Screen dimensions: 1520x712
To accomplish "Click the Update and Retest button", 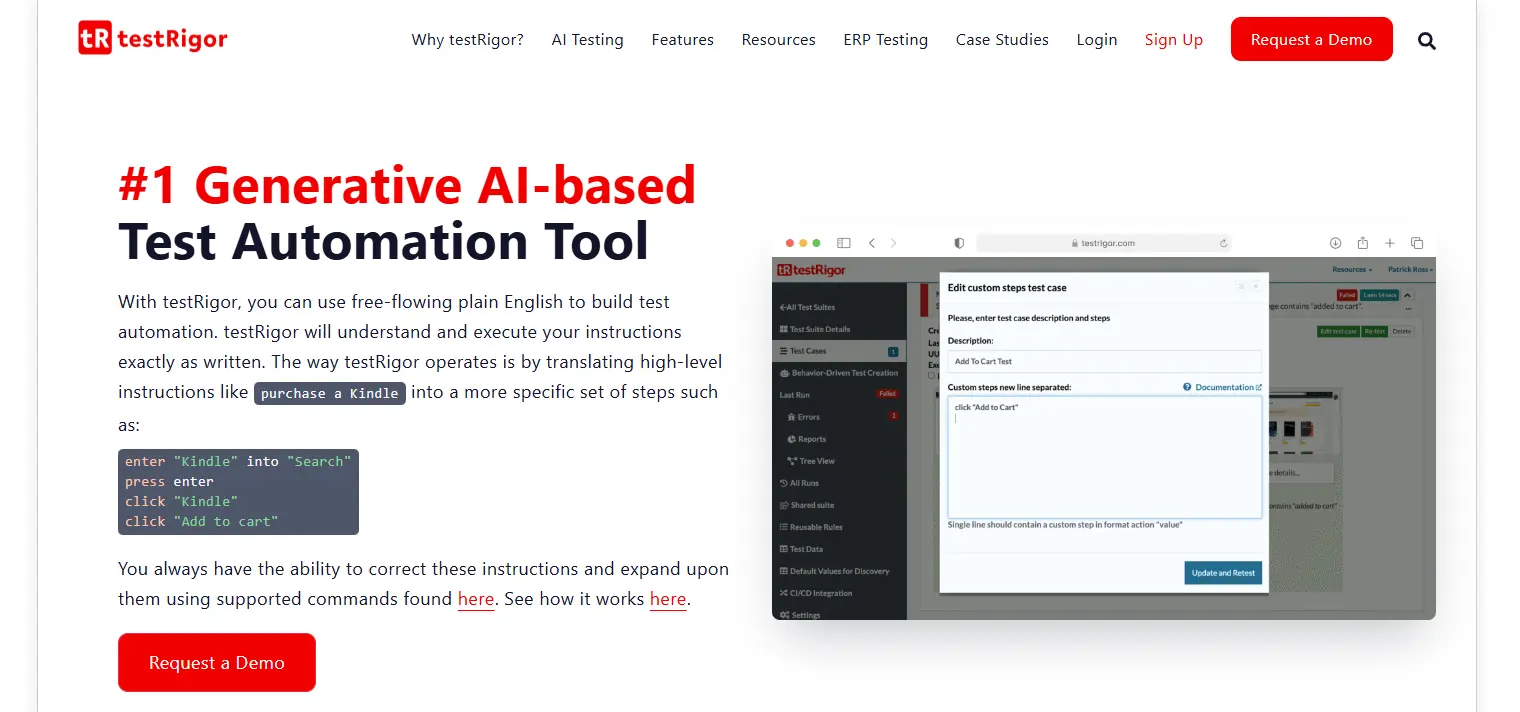I will tap(1222, 572).
